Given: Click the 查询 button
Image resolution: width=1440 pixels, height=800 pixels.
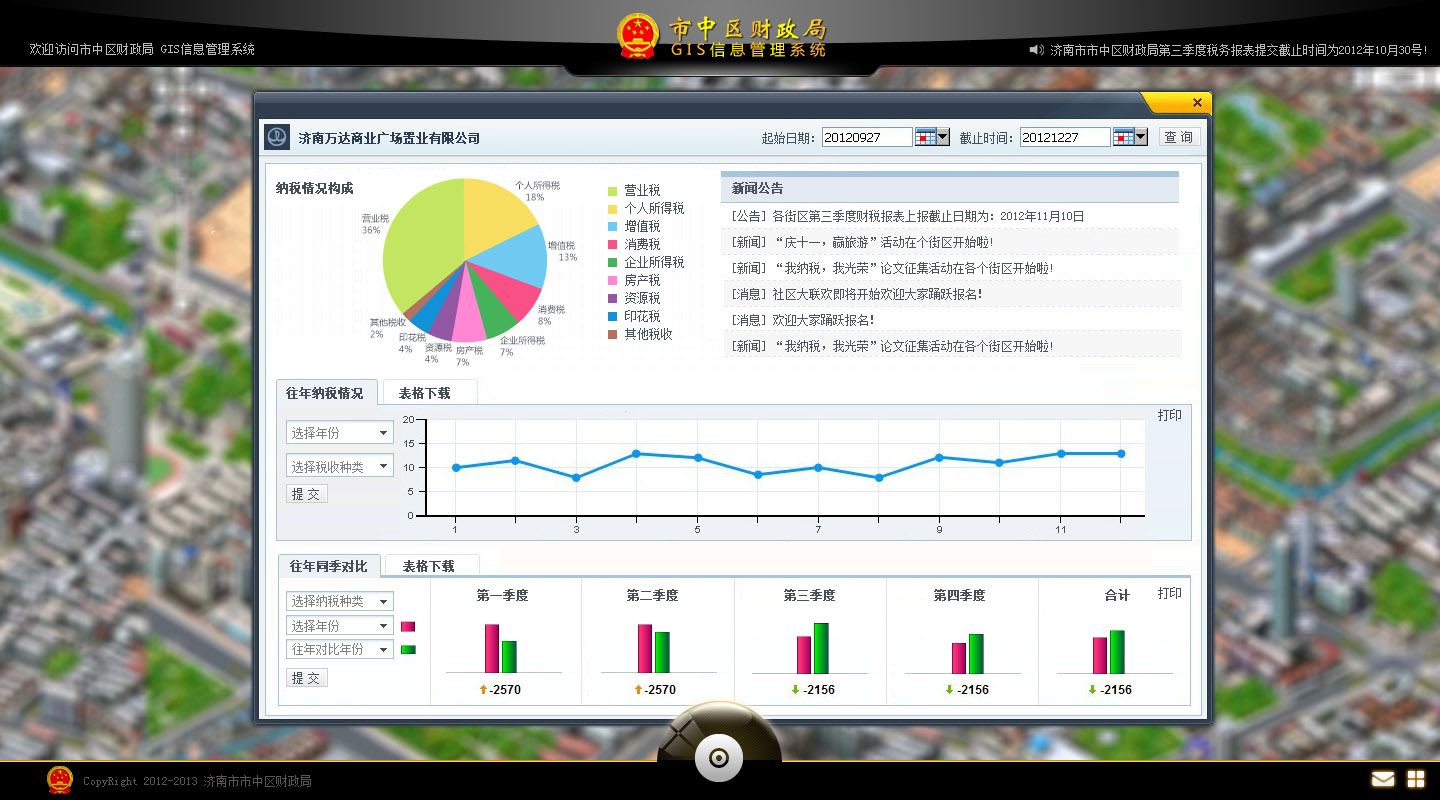Looking at the screenshot, I should tap(1179, 137).
